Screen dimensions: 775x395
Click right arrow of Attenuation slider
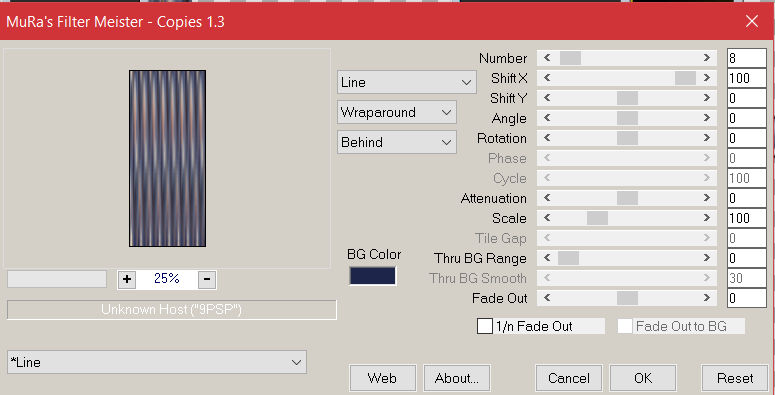(707, 198)
